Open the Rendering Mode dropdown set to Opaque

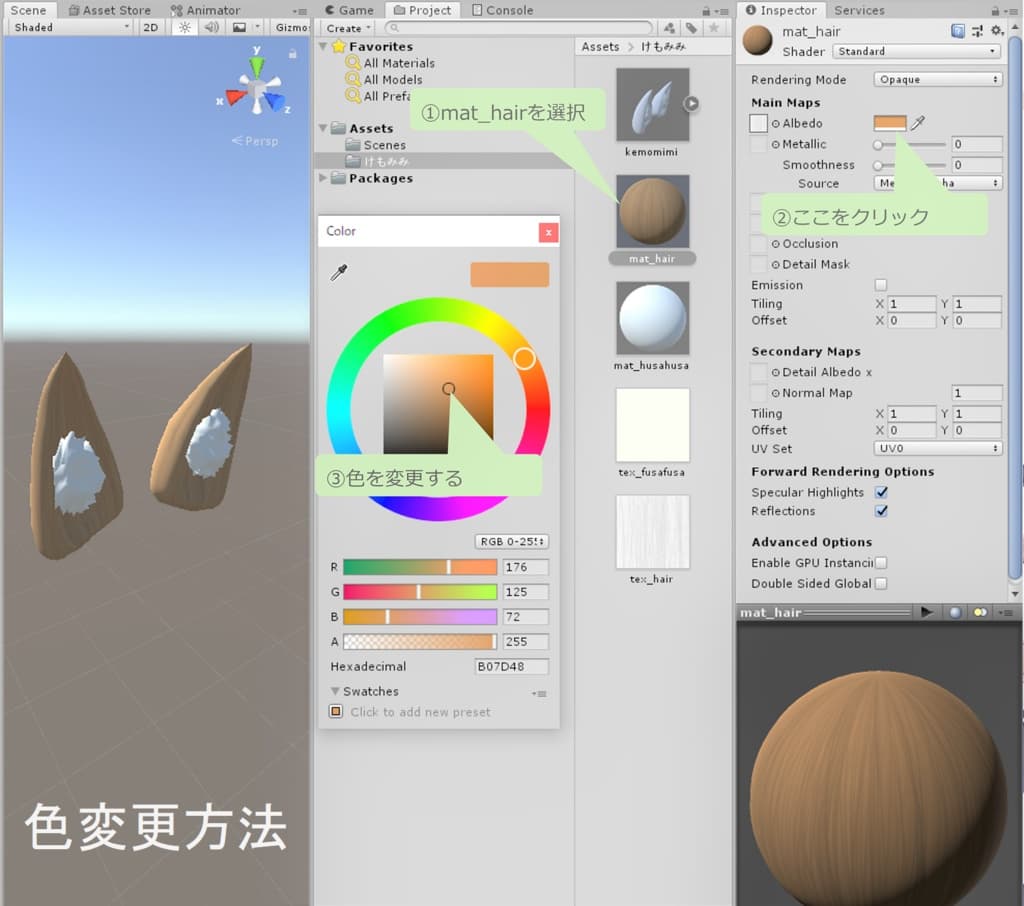937,79
